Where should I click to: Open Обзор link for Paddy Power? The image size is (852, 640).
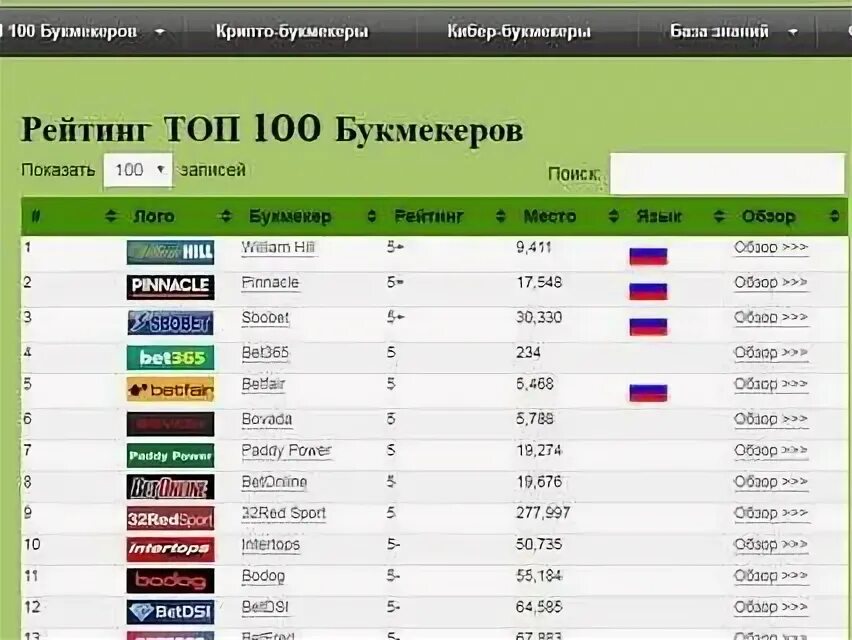pyautogui.click(x=771, y=451)
